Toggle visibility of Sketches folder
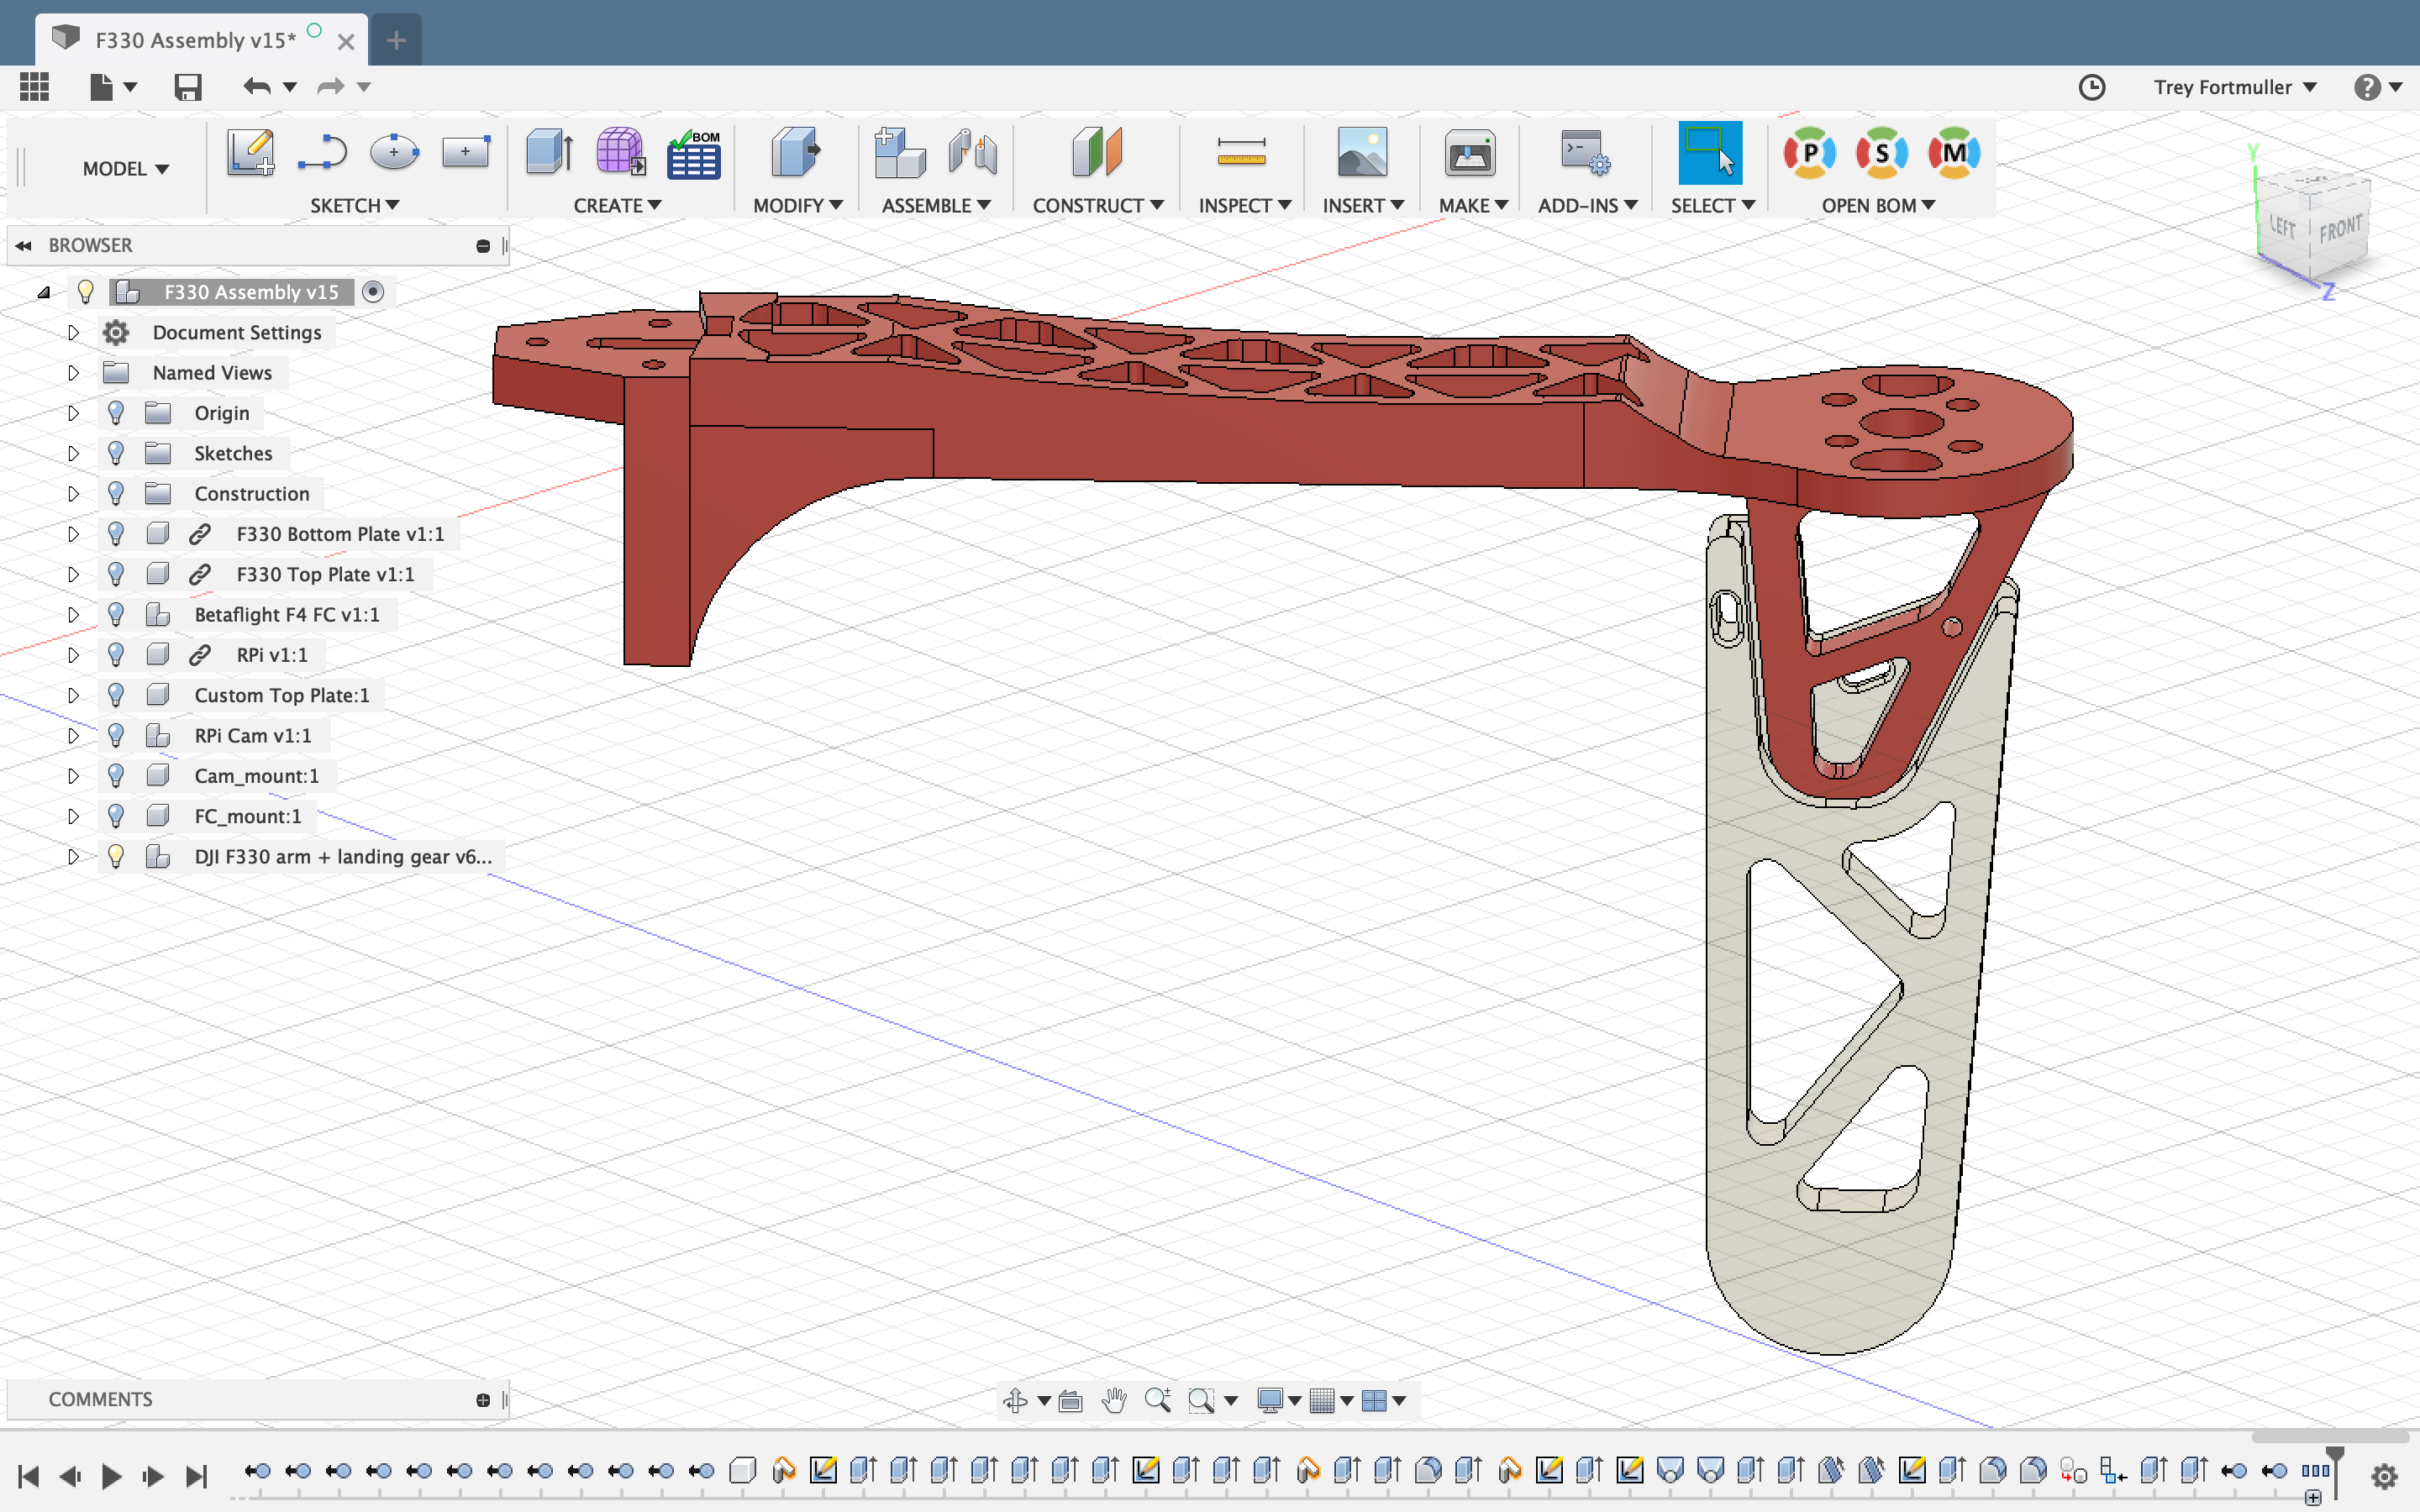2420x1512 pixels. [116, 453]
